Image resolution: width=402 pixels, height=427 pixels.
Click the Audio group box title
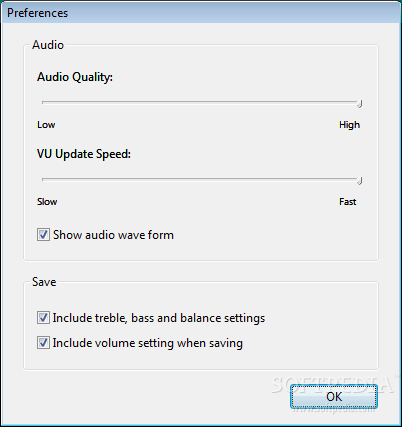[48, 45]
